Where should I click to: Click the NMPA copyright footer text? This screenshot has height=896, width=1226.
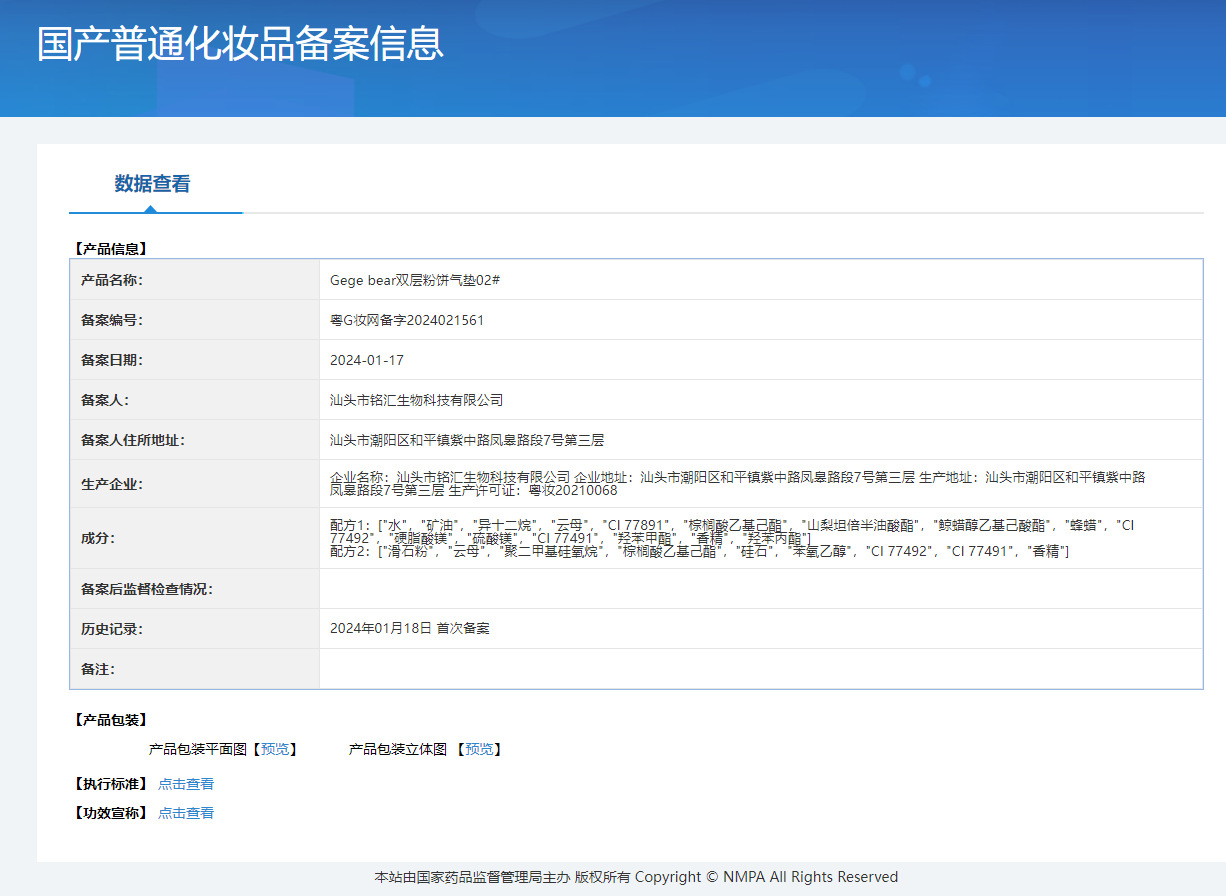click(636, 877)
